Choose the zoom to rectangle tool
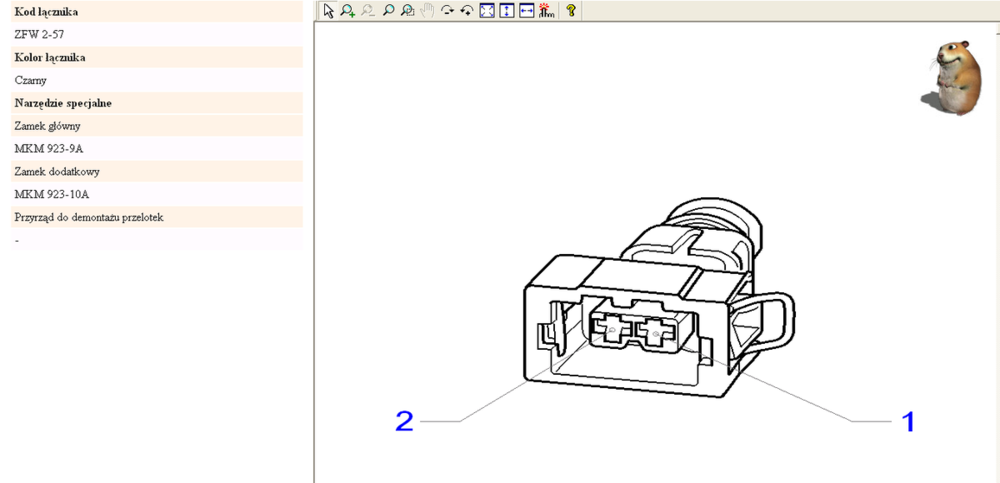Screen dimensions: 1000x483 [x=407, y=11]
